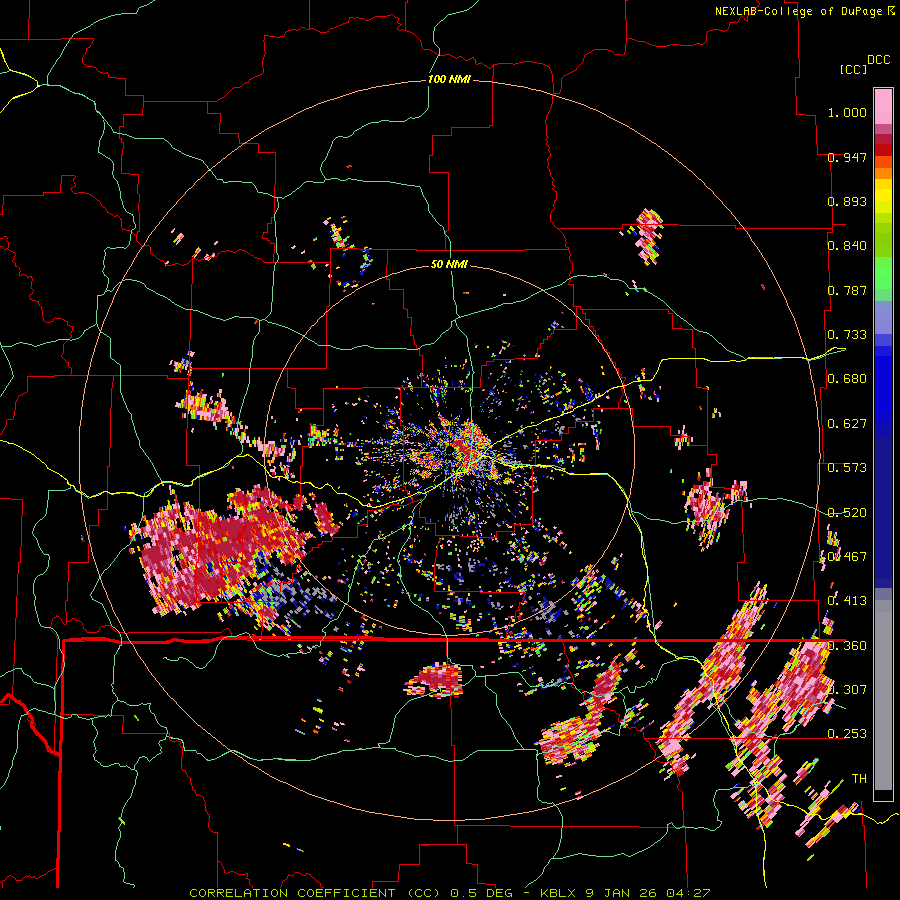Click the 0.947 legend value
Screen dimensions: 900x900
pos(847,157)
